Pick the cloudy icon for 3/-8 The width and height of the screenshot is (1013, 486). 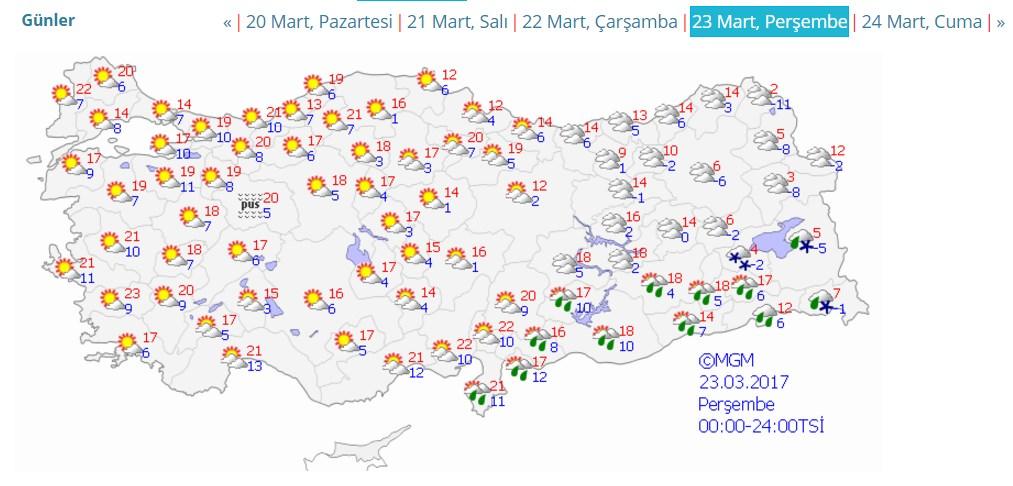pyautogui.click(x=777, y=184)
